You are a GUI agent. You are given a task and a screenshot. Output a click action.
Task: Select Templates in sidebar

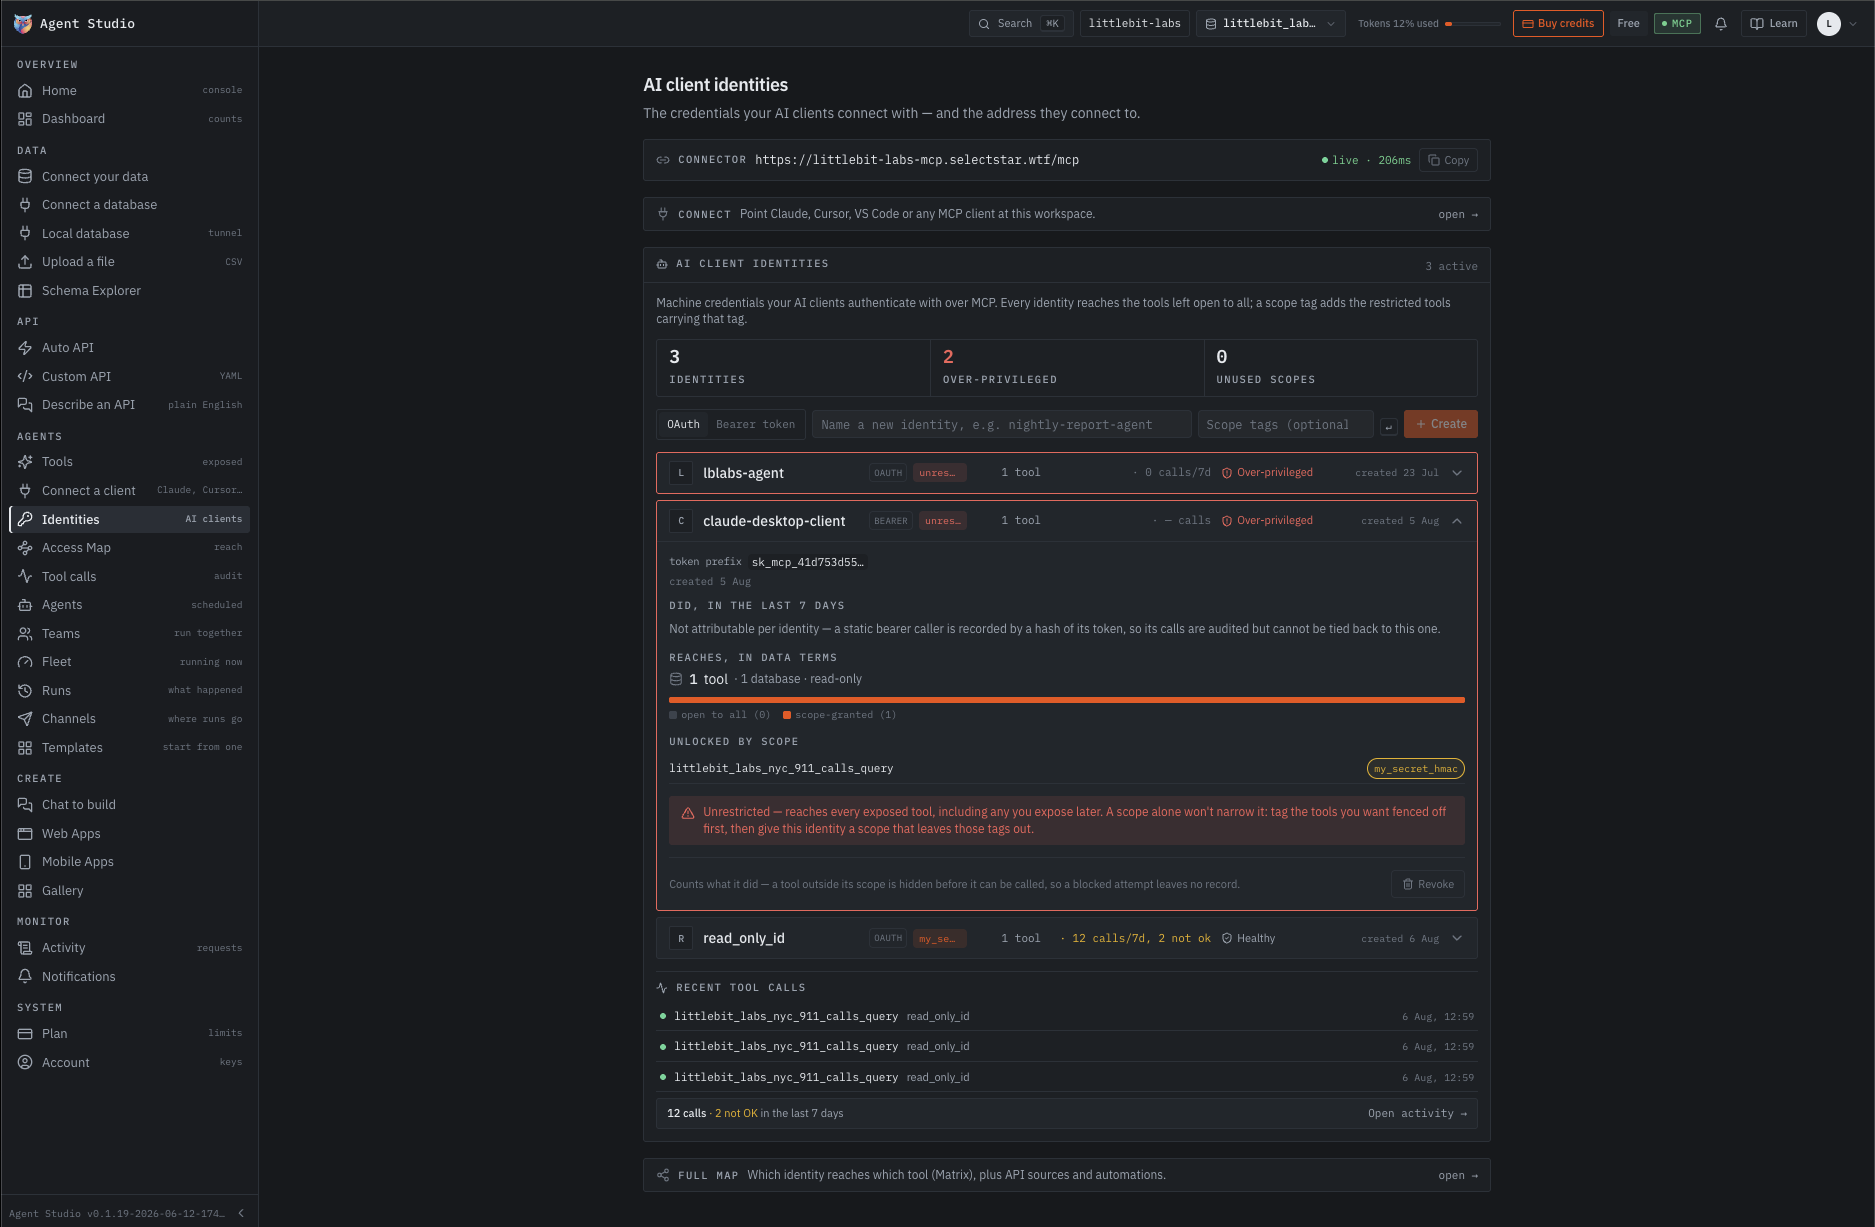(x=130, y=748)
